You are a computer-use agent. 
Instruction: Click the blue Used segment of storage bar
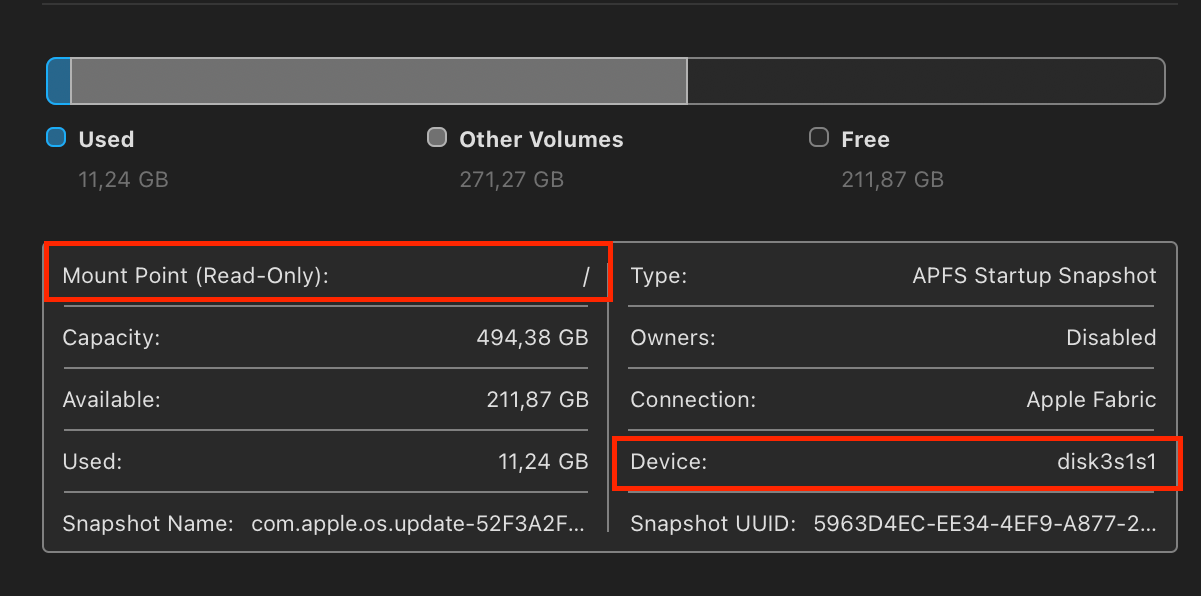click(59, 81)
